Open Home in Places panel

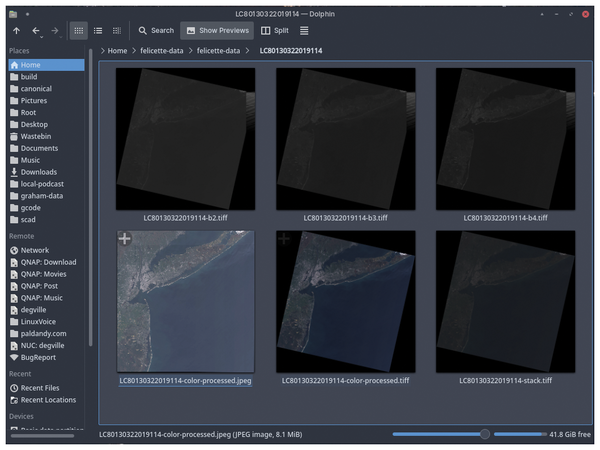(x=46, y=65)
